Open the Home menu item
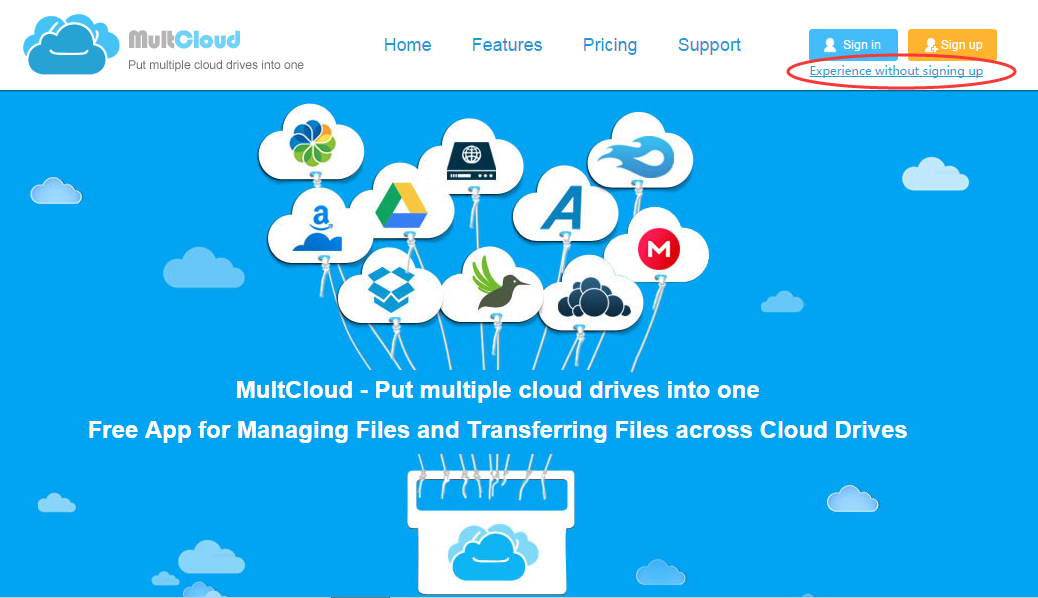The width and height of the screenshot is (1038, 598). coord(407,45)
